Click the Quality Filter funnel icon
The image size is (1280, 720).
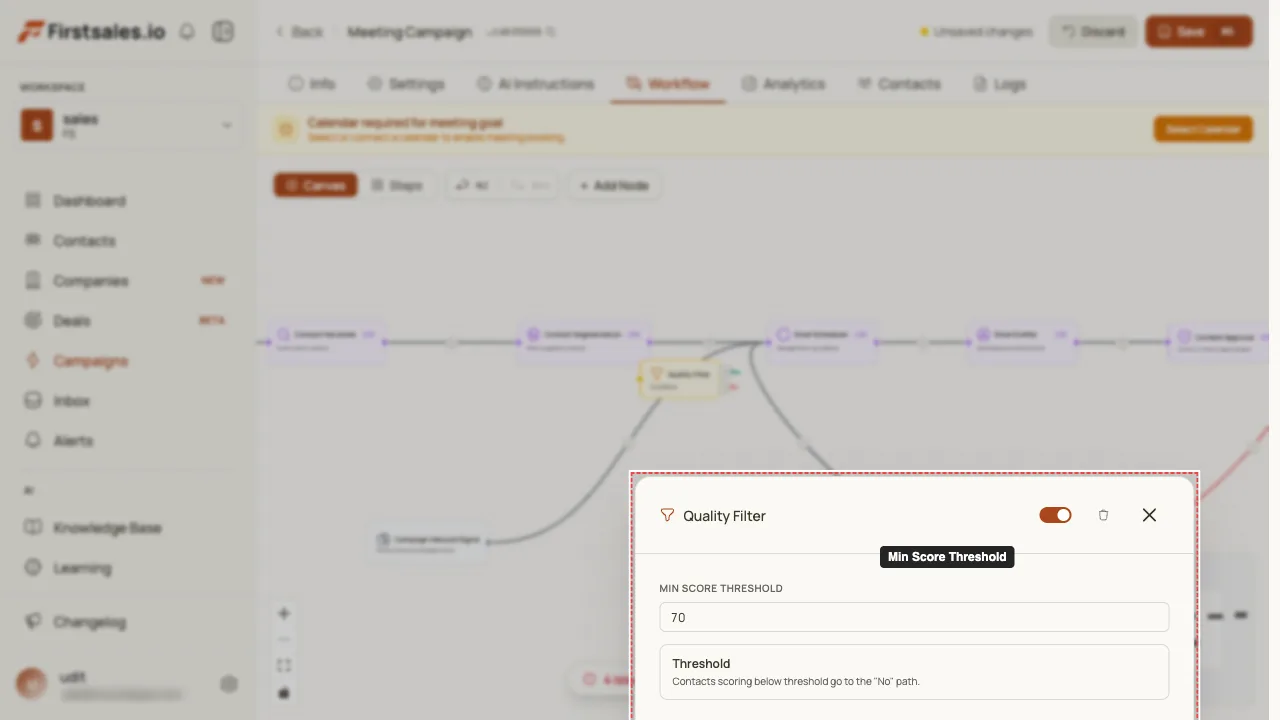667,515
